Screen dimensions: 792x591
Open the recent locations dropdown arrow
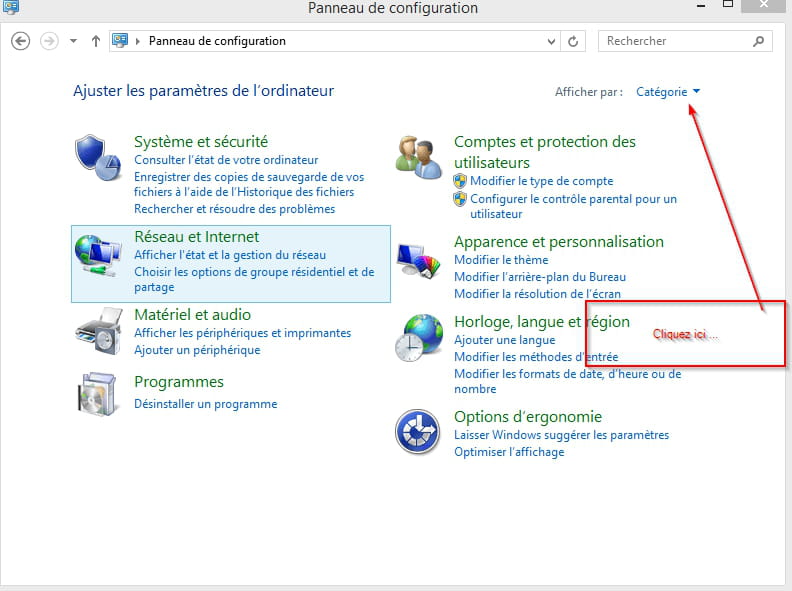(x=73, y=41)
